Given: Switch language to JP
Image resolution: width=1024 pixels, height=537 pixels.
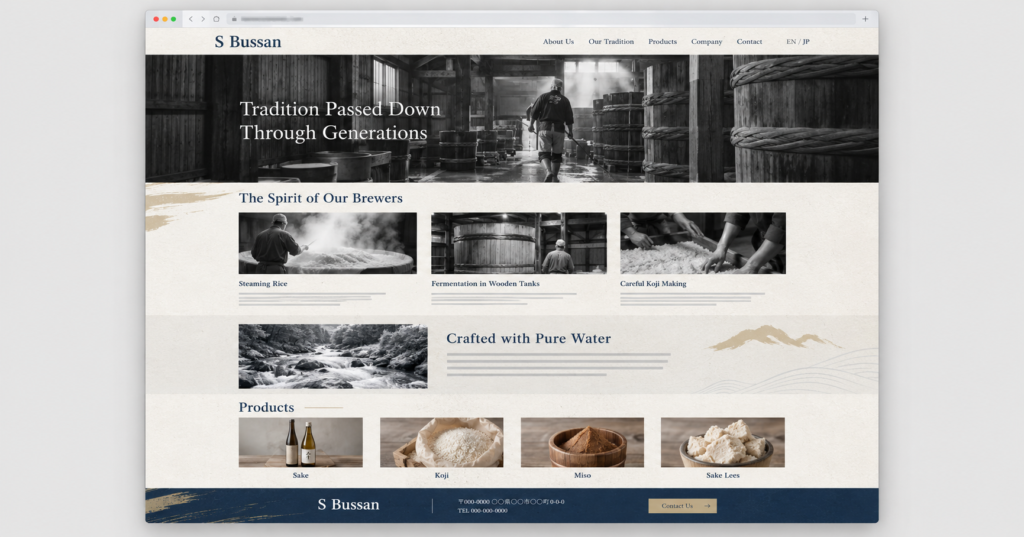Looking at the screenshot, I should point(806,41).
